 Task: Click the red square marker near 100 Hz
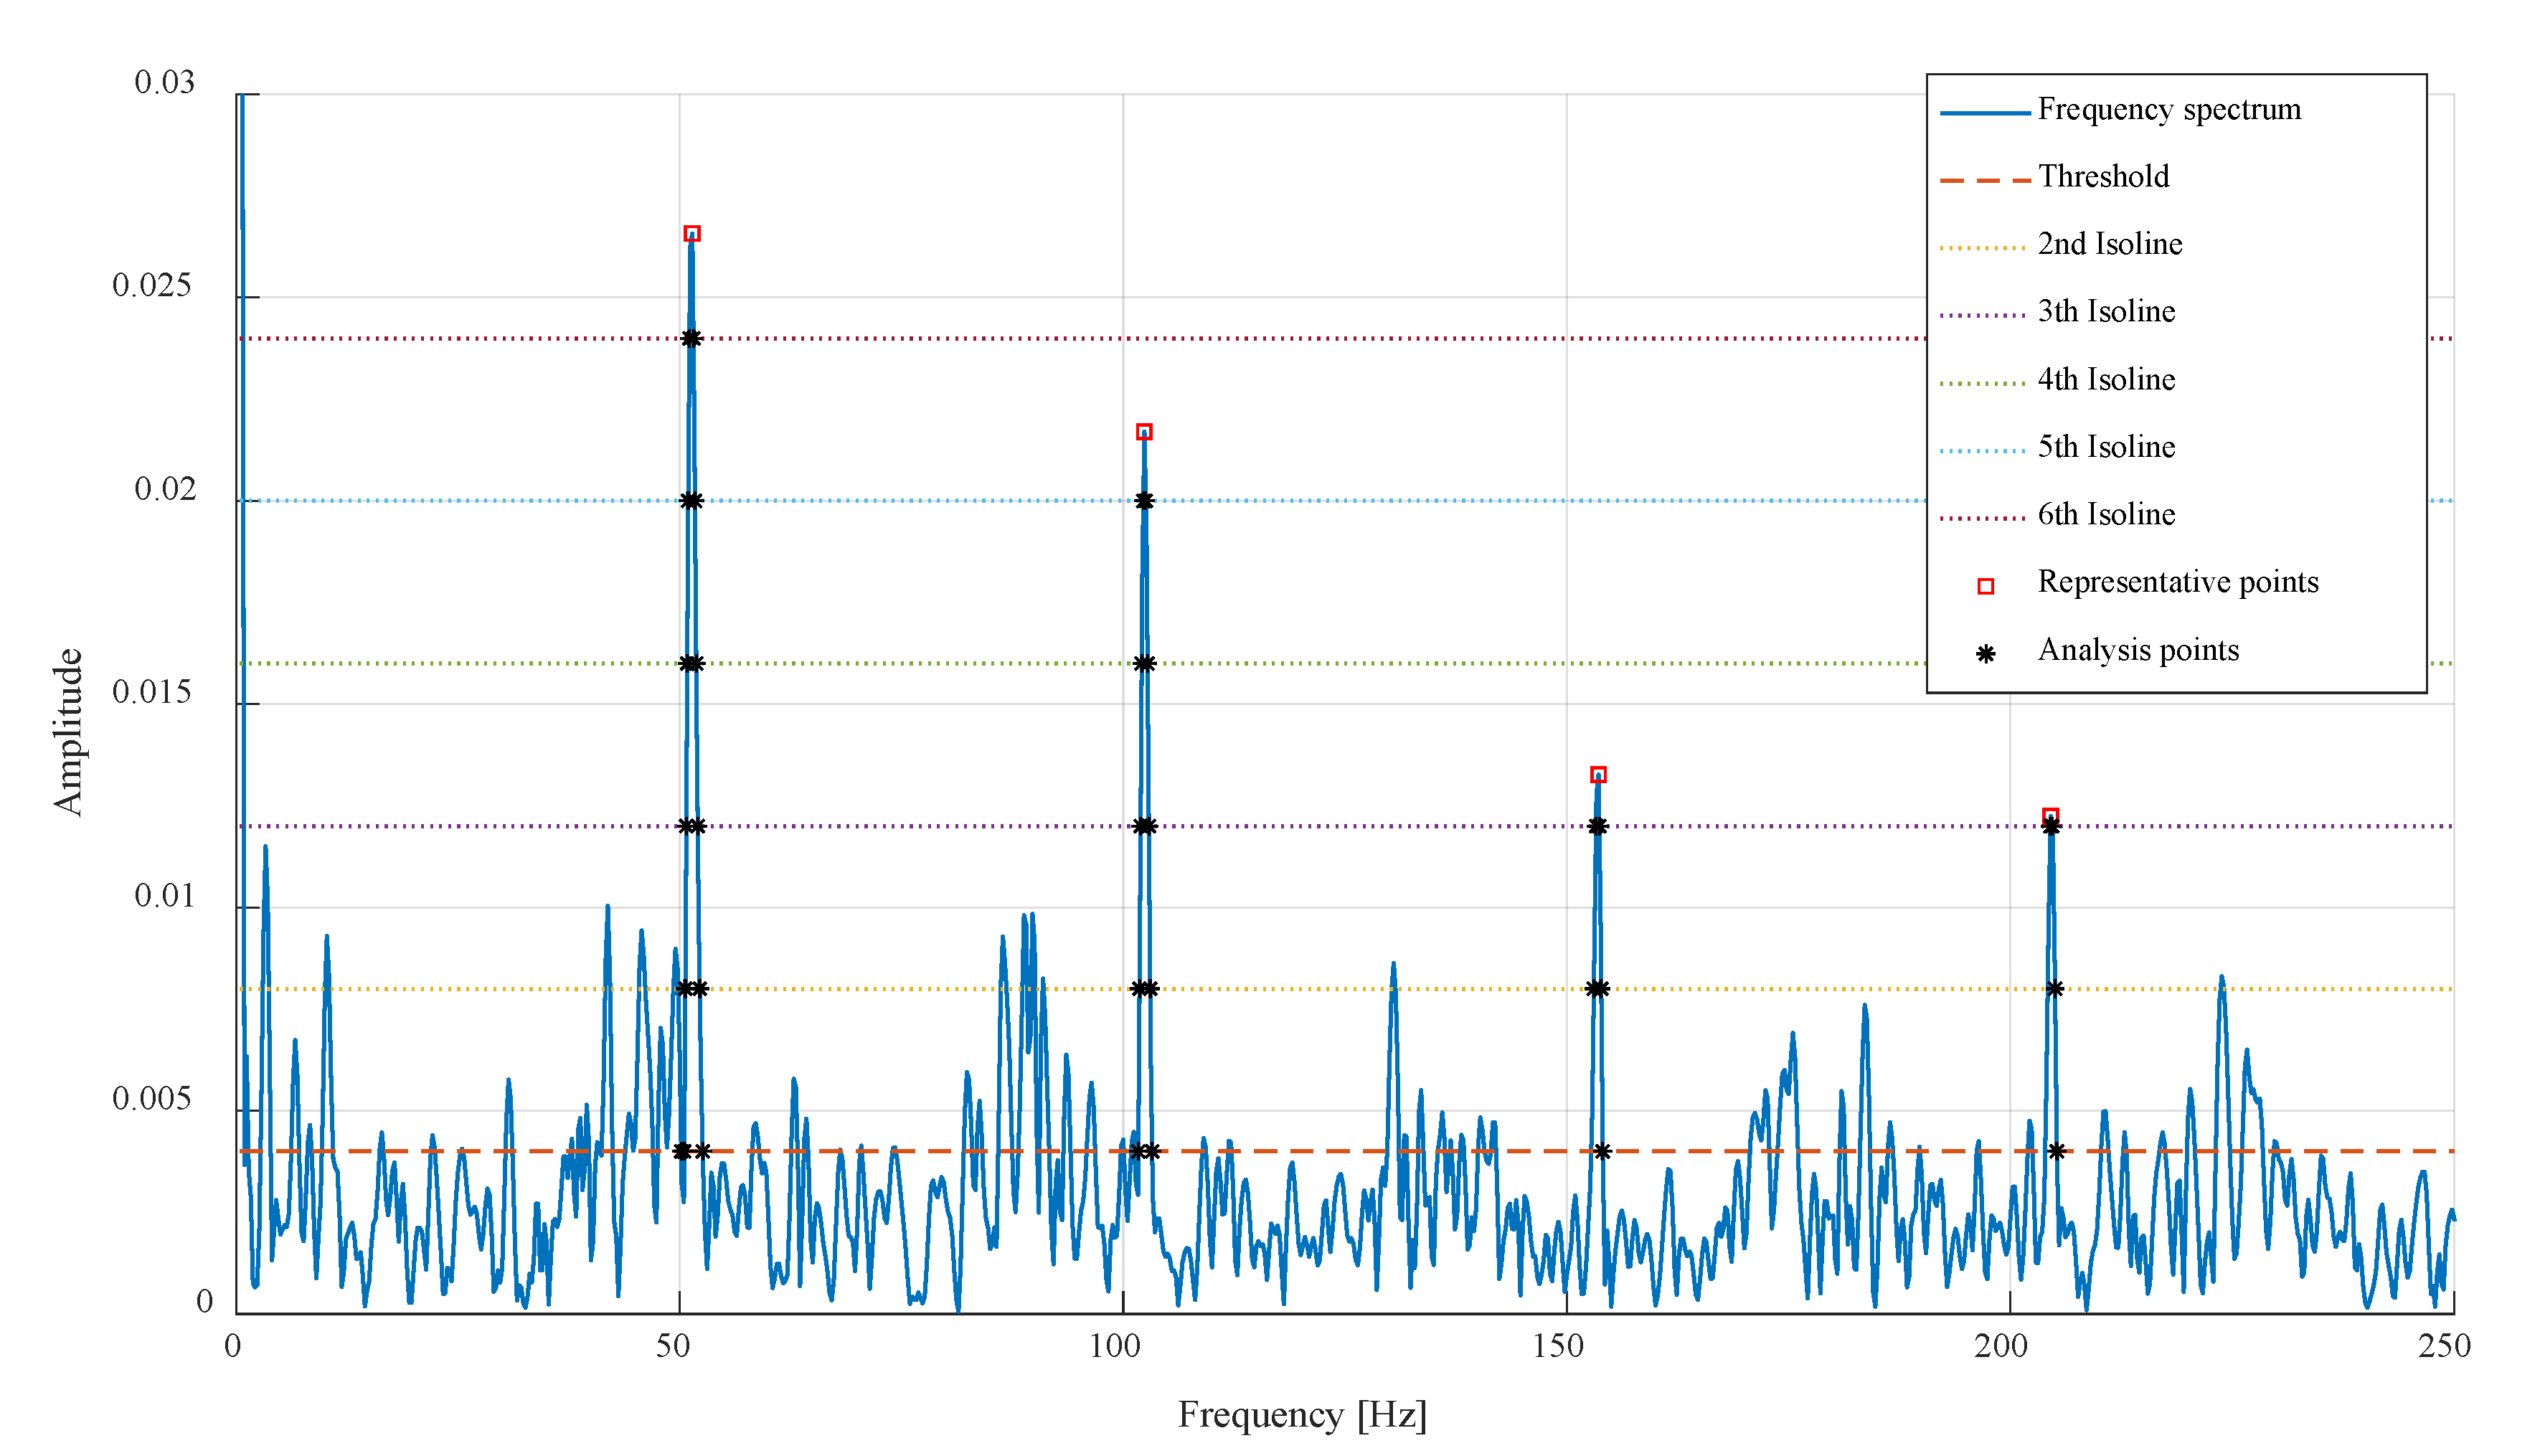(x=1144, y=432)
